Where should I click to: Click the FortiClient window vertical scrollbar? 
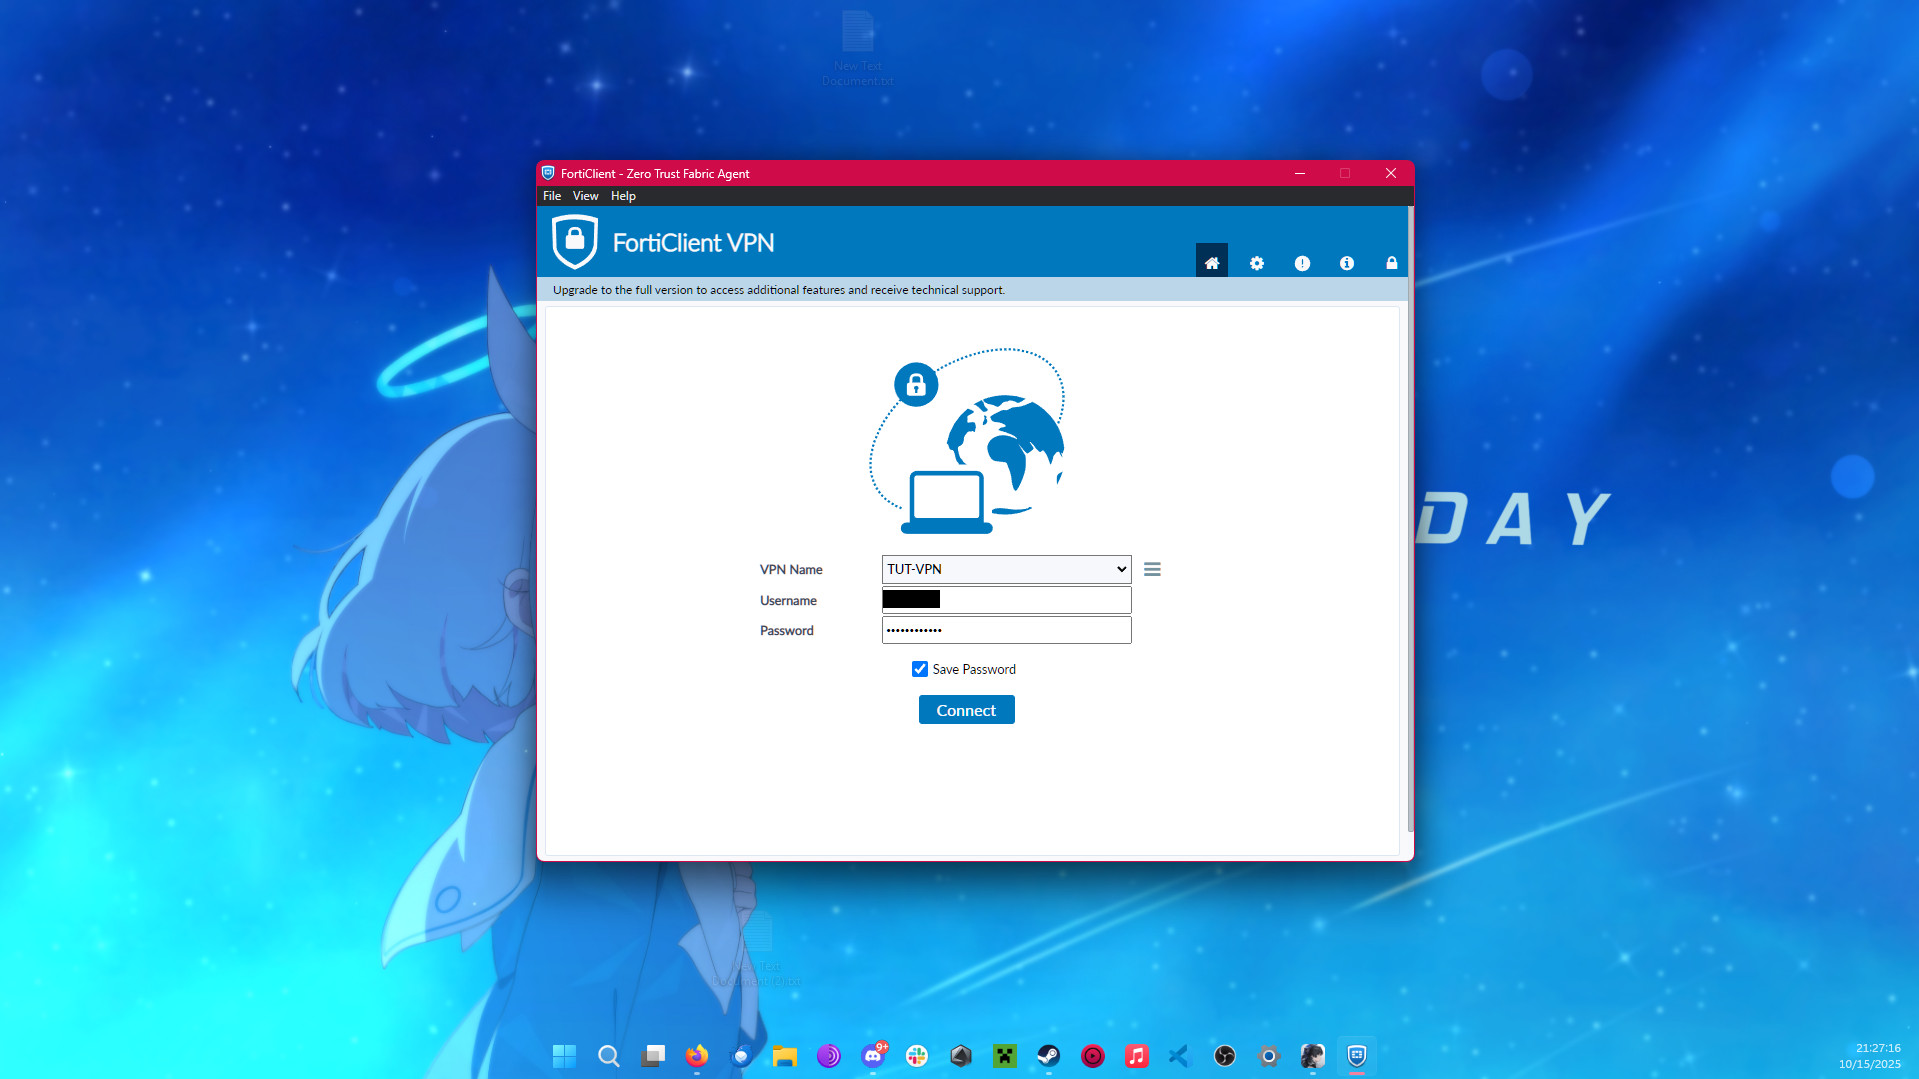coord(1410,520)
